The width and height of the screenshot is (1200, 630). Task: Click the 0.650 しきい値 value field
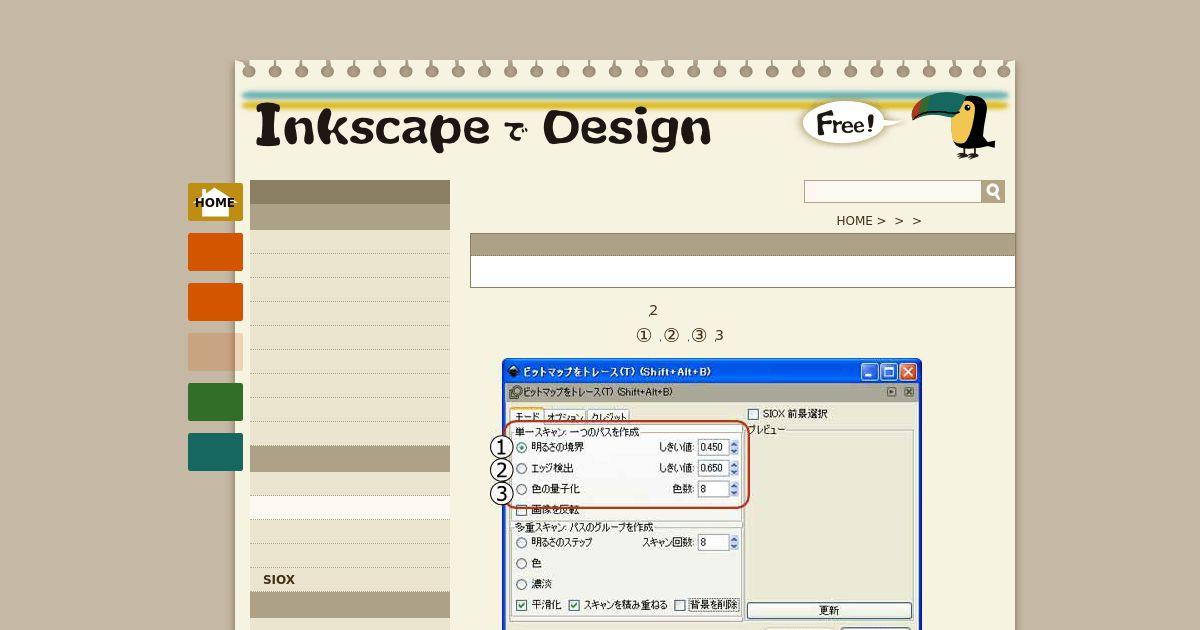tap(713, 468)
